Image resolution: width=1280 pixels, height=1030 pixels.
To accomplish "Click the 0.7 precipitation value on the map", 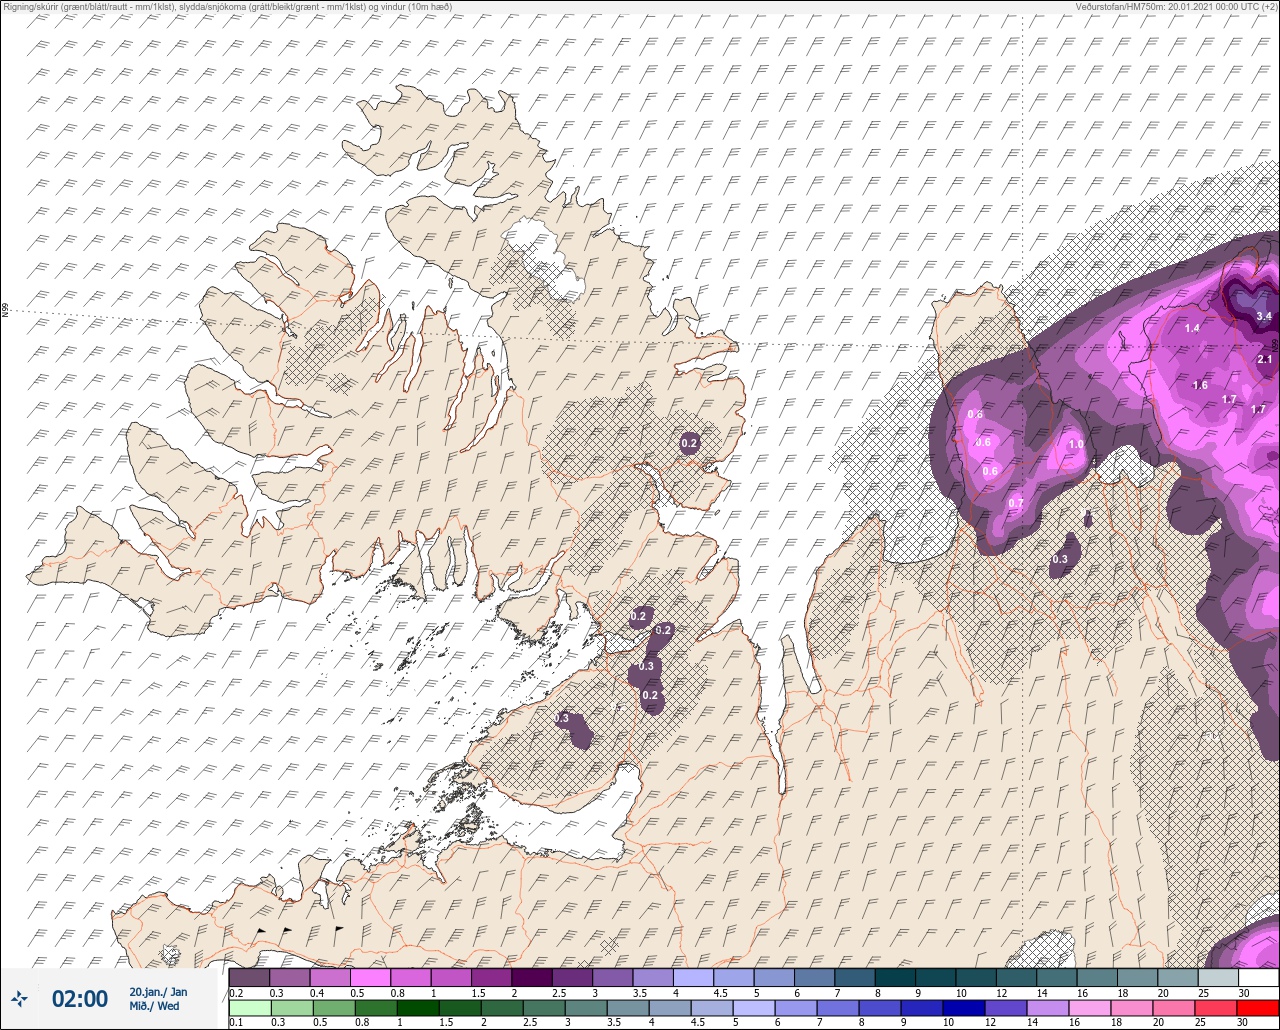I will [x=1016, y=502].
